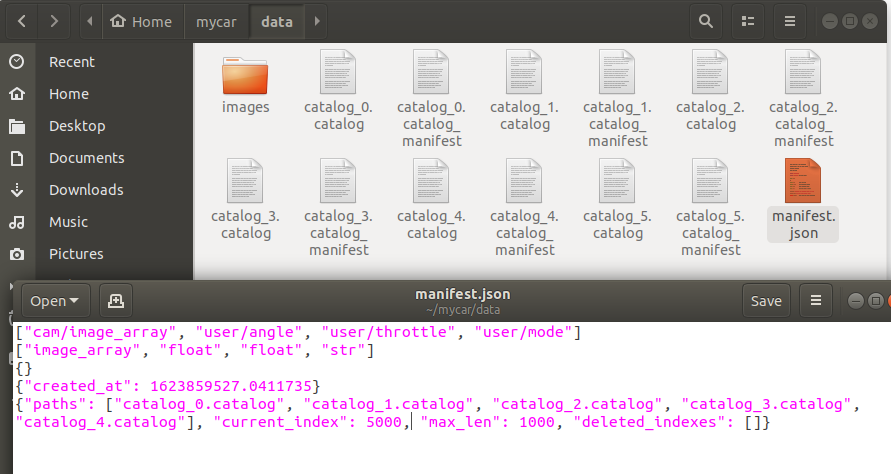Minimize the Files window
Image resolution: width=891 pixels, height=474 pixels.
(x=830, y=22)
